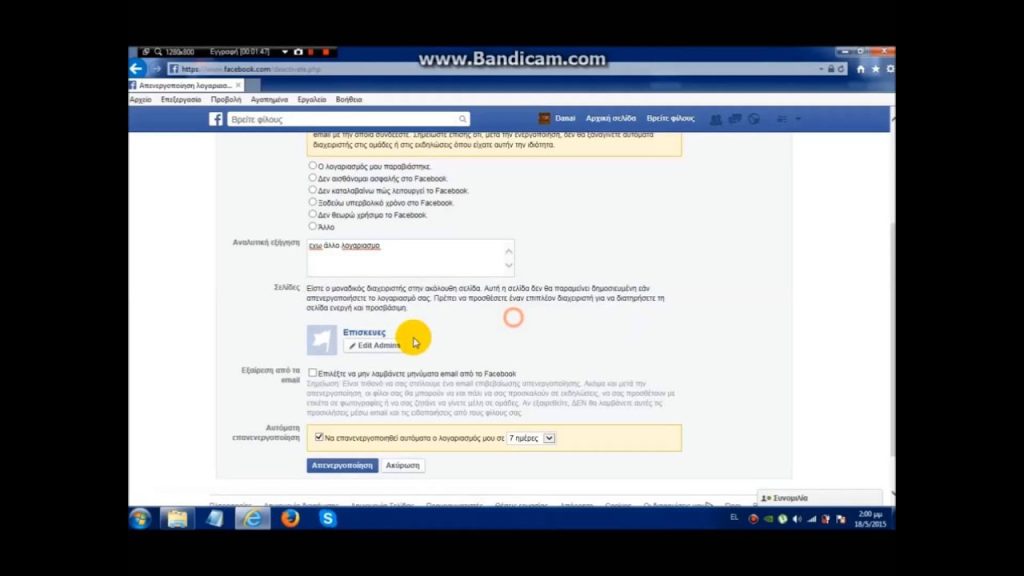The image size is (1024, 576).
Task: Open the Αρχείο menu
Action: click(x=140, y=100)
